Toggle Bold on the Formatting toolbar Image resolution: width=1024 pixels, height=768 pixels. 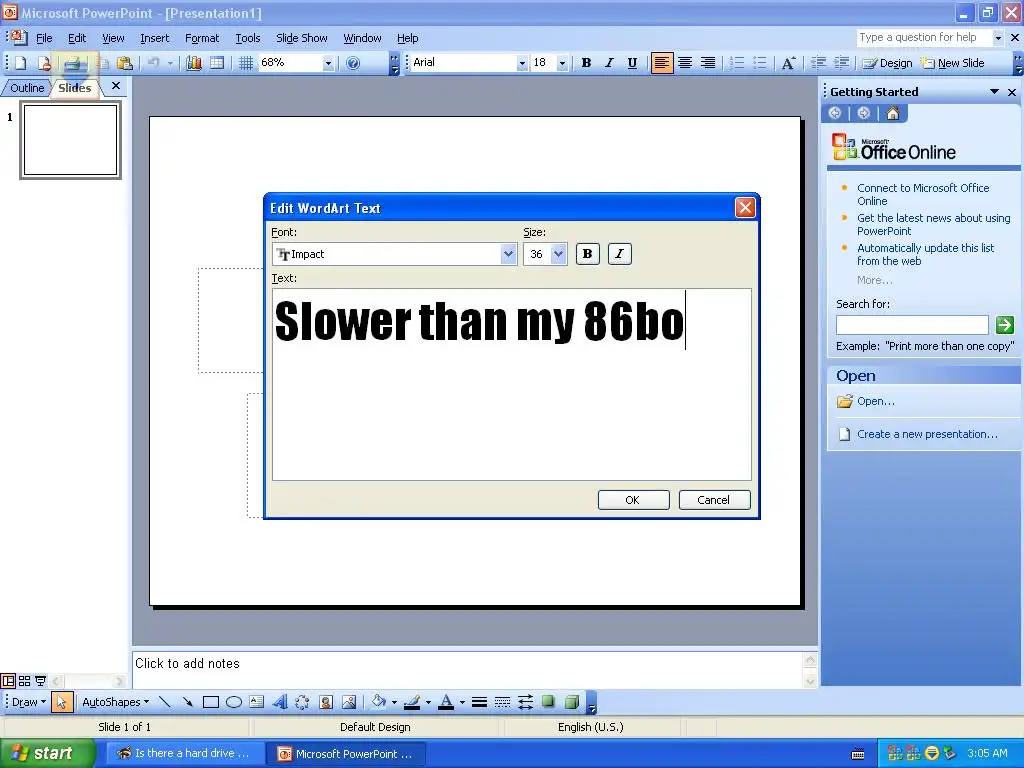click(586, 63)
